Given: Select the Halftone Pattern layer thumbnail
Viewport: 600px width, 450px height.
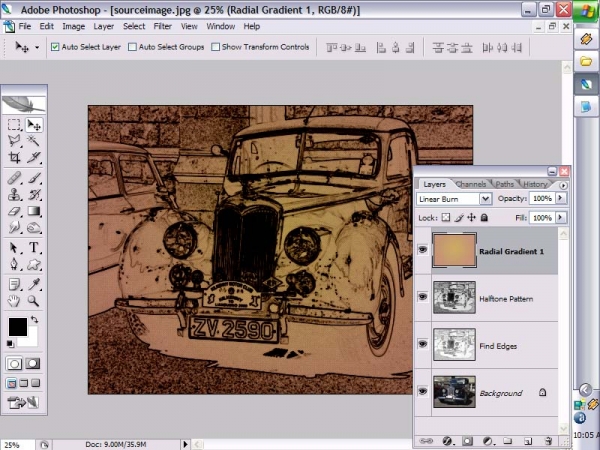Looking at the screenshot, I should (454, 297).
